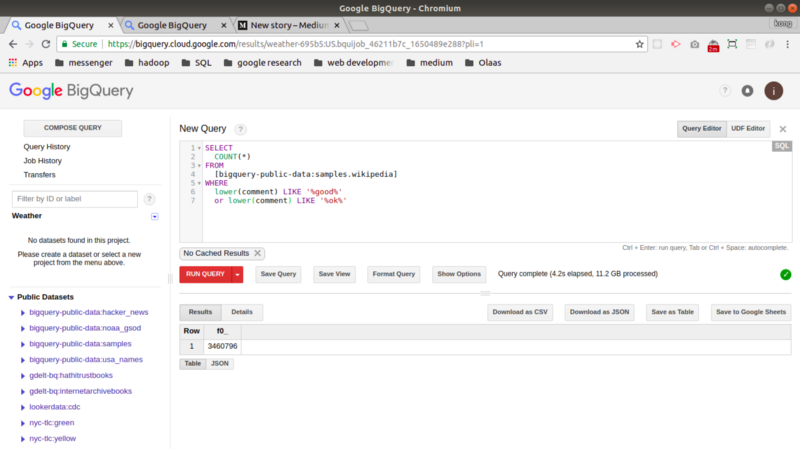Open the Details tab in results
Image resolution: width=800 pixels, height=449 pixels.
point(242,312)
